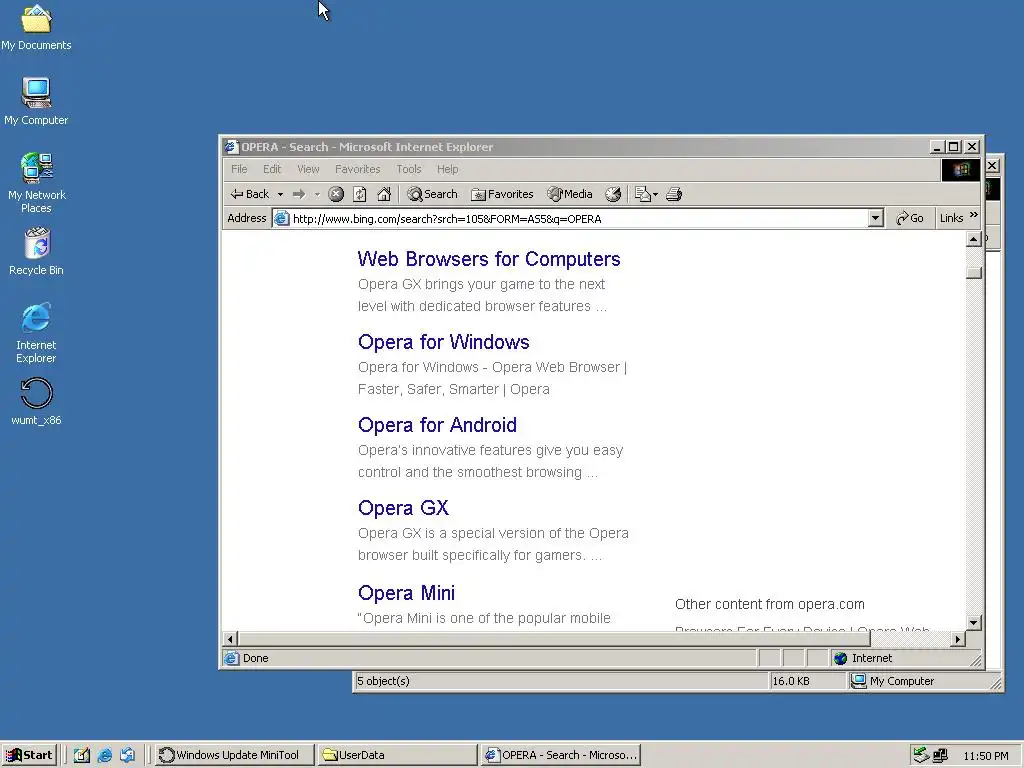Open the History toolbar icon
This screenshot has height=768, width=1024.
click(613, 194)
